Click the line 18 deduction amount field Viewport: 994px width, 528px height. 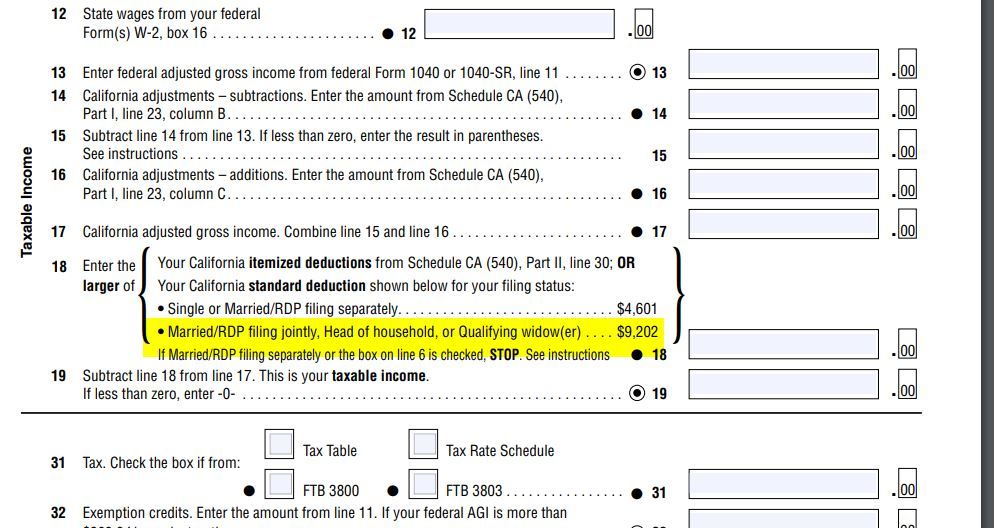pyautogui.click(x=784, y=344)
